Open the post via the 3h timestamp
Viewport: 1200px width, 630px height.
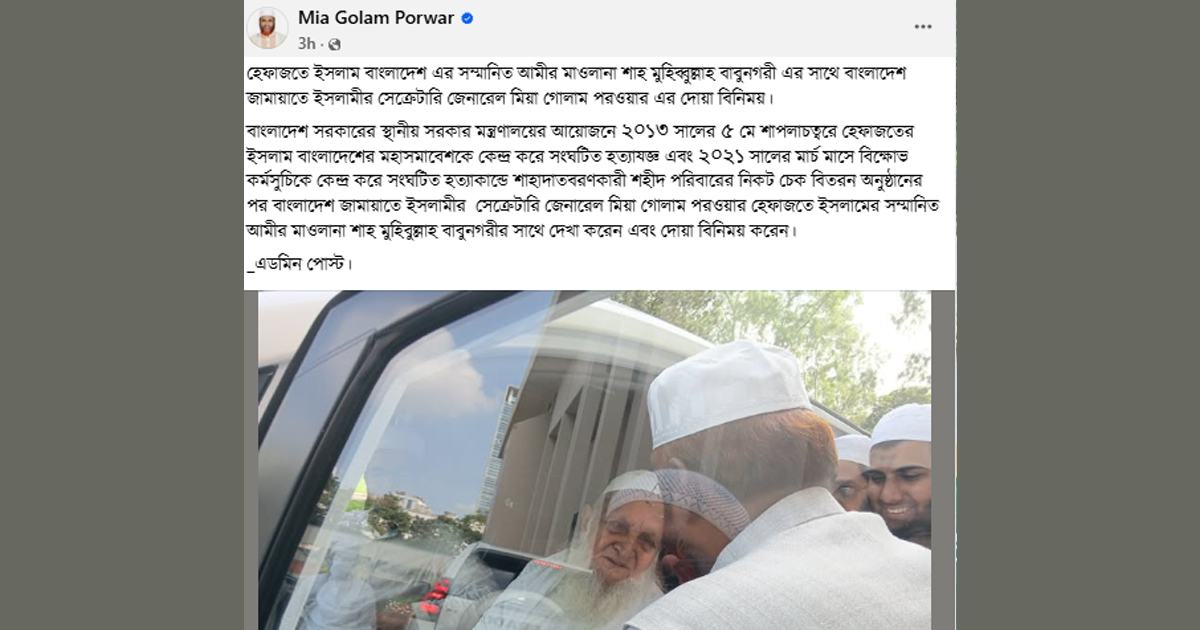coord(306,44)
